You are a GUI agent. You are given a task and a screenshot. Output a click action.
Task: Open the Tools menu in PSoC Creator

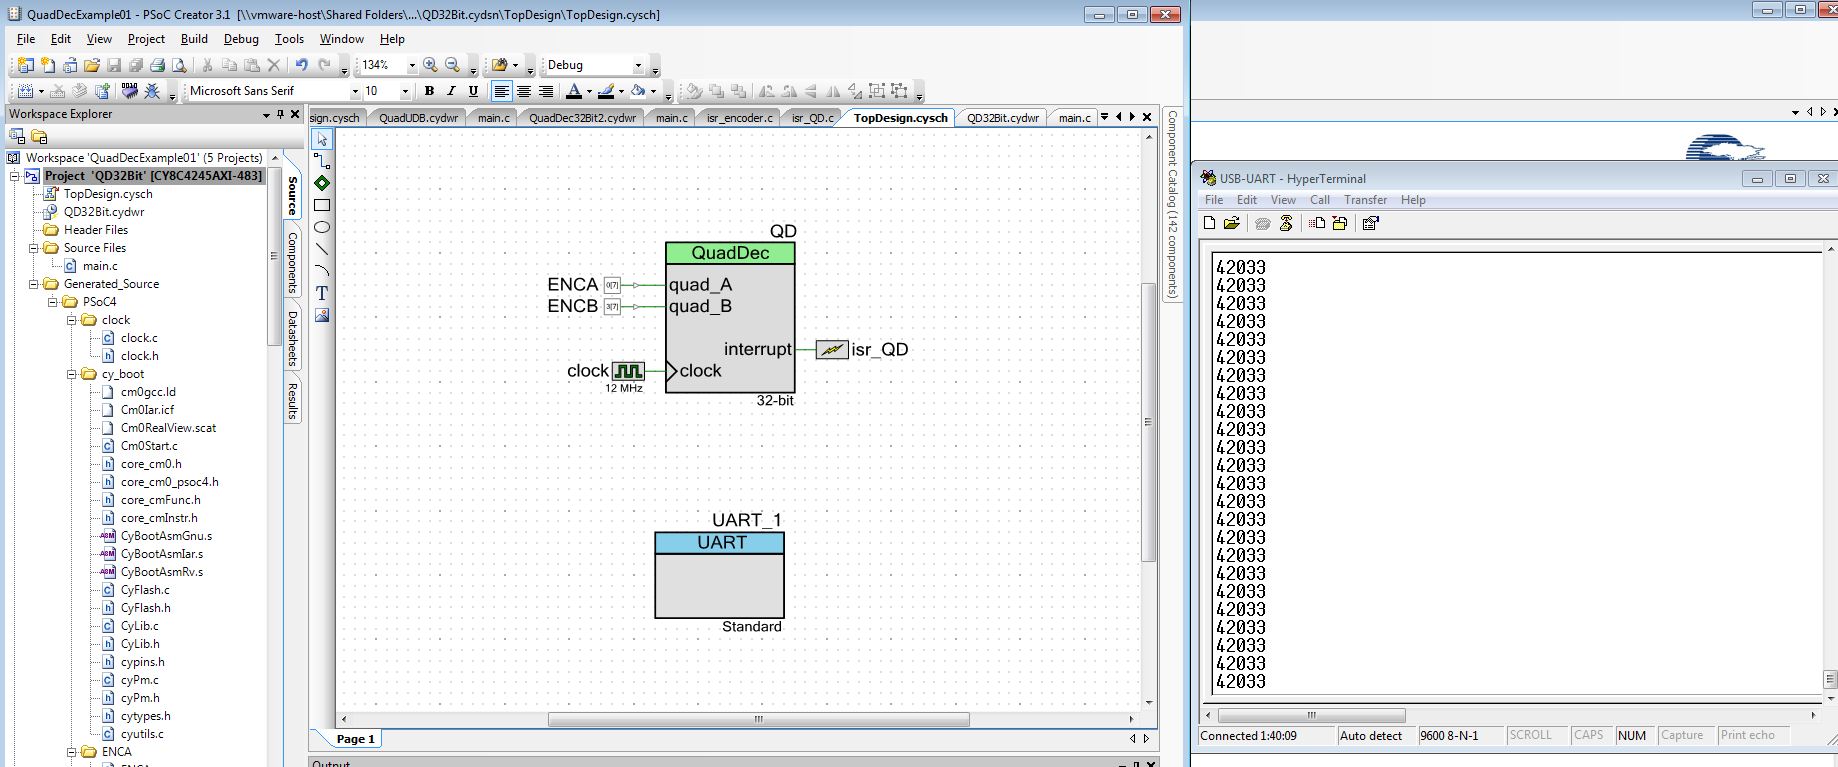[x=289, y=39]
